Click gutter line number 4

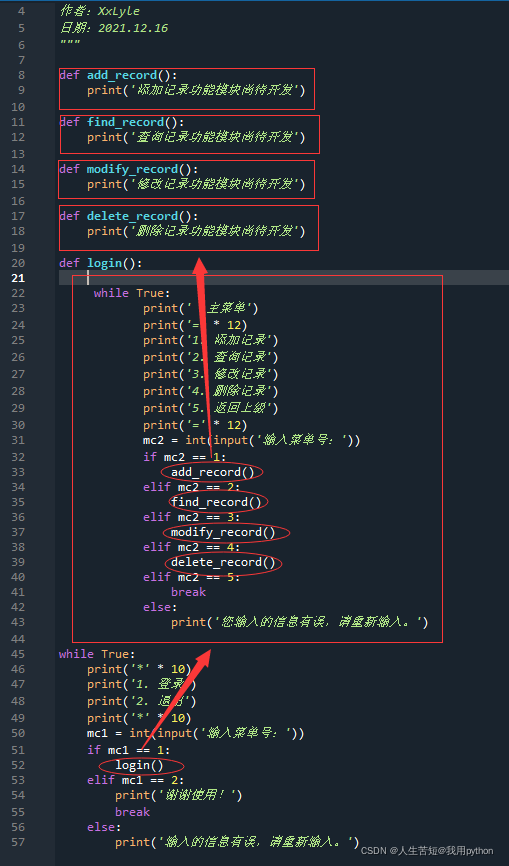coord(22,11)
